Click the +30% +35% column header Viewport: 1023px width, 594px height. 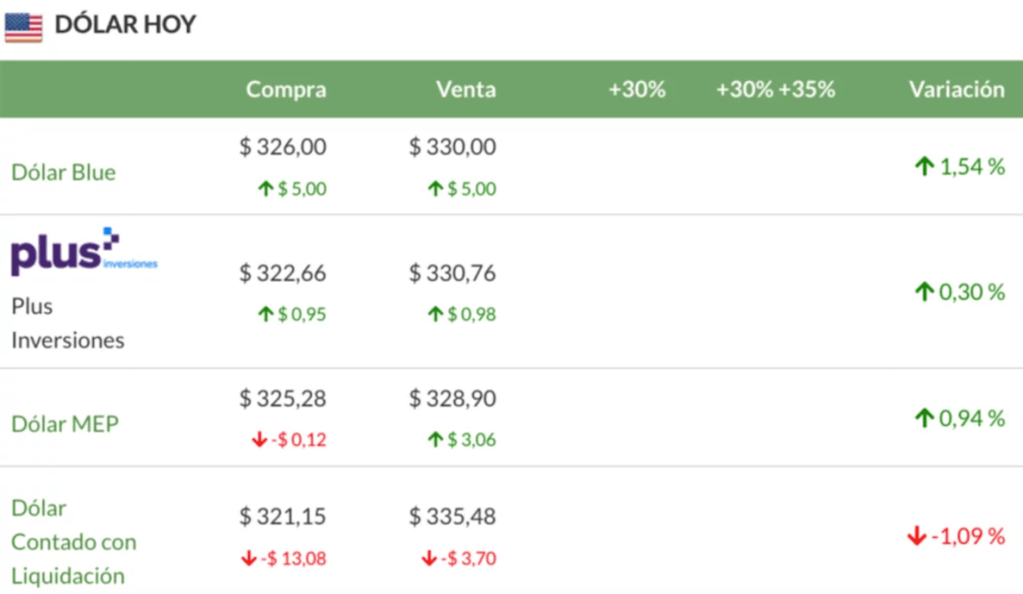(775, 89)
